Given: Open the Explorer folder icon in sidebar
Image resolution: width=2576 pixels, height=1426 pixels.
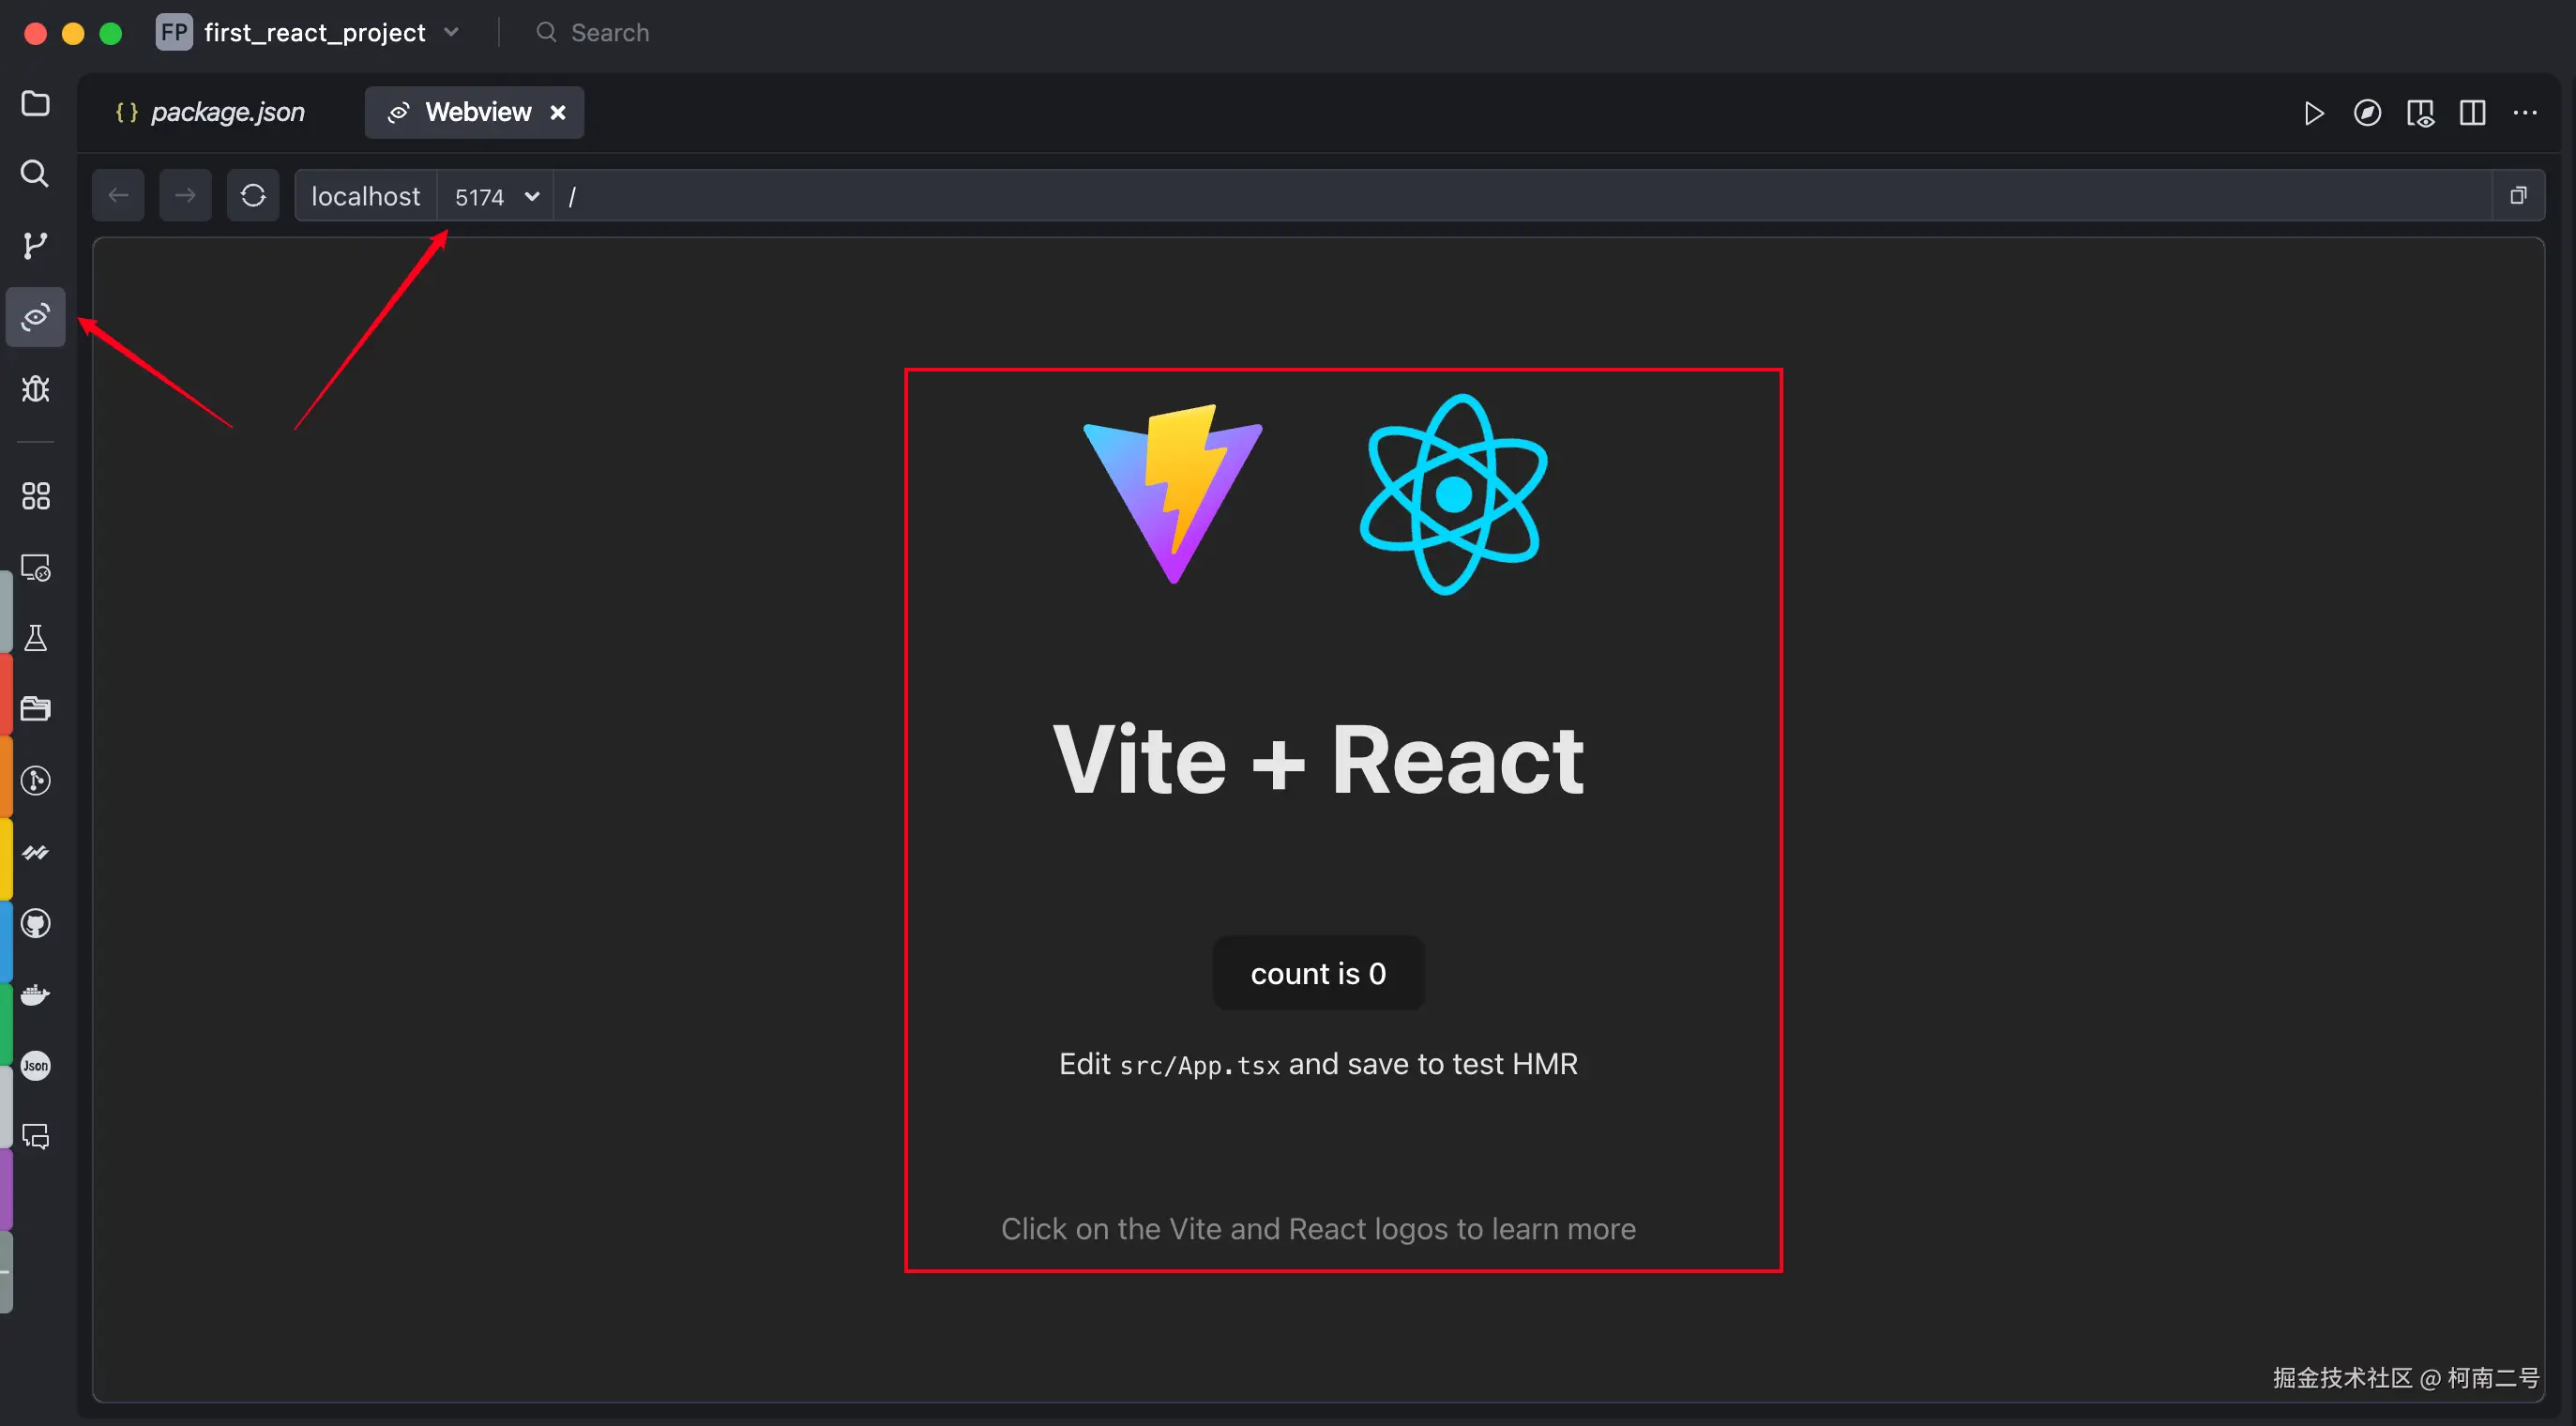Looking at the screenshot, I should tap(35, 104).
